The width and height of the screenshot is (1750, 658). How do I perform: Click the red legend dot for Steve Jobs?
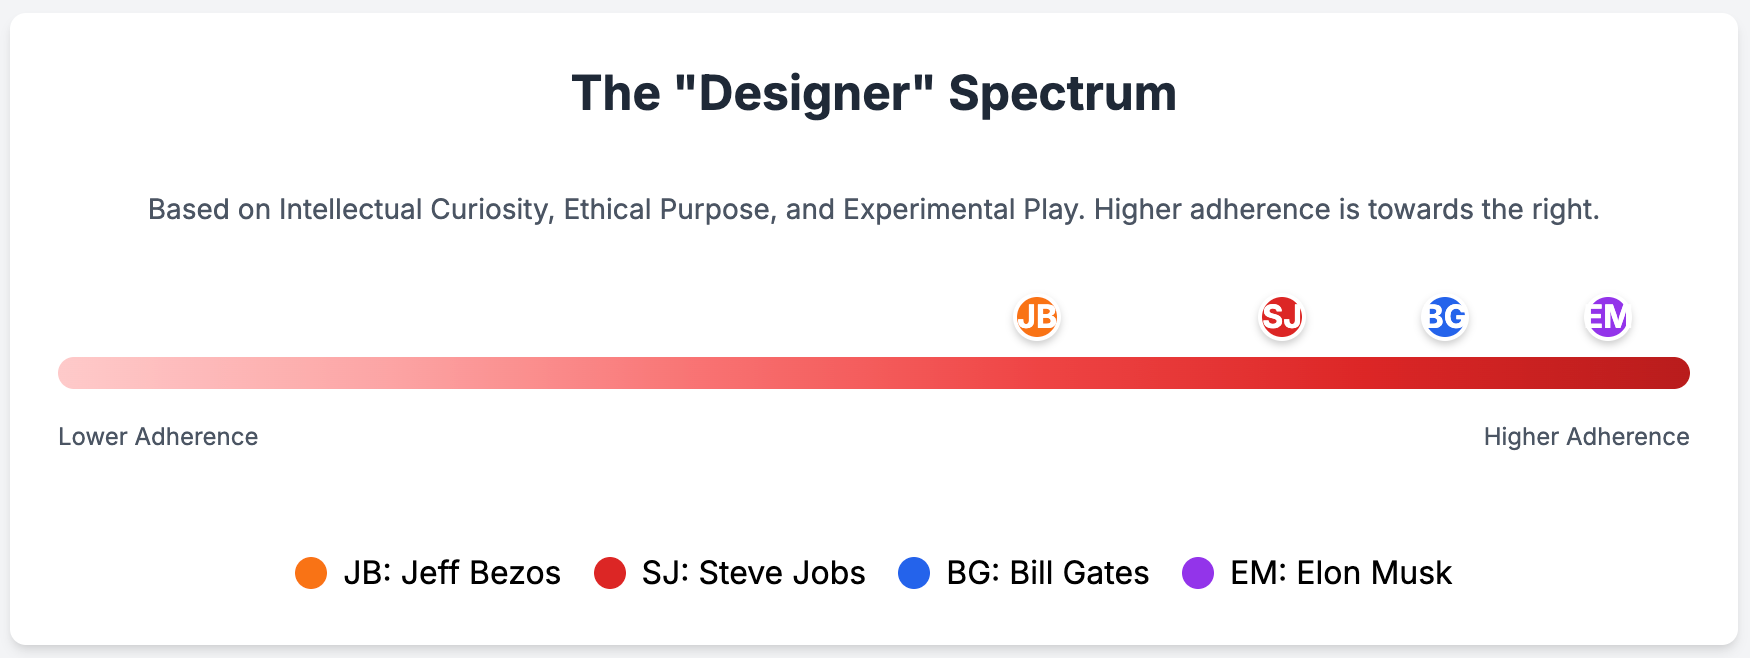(610, 573)
